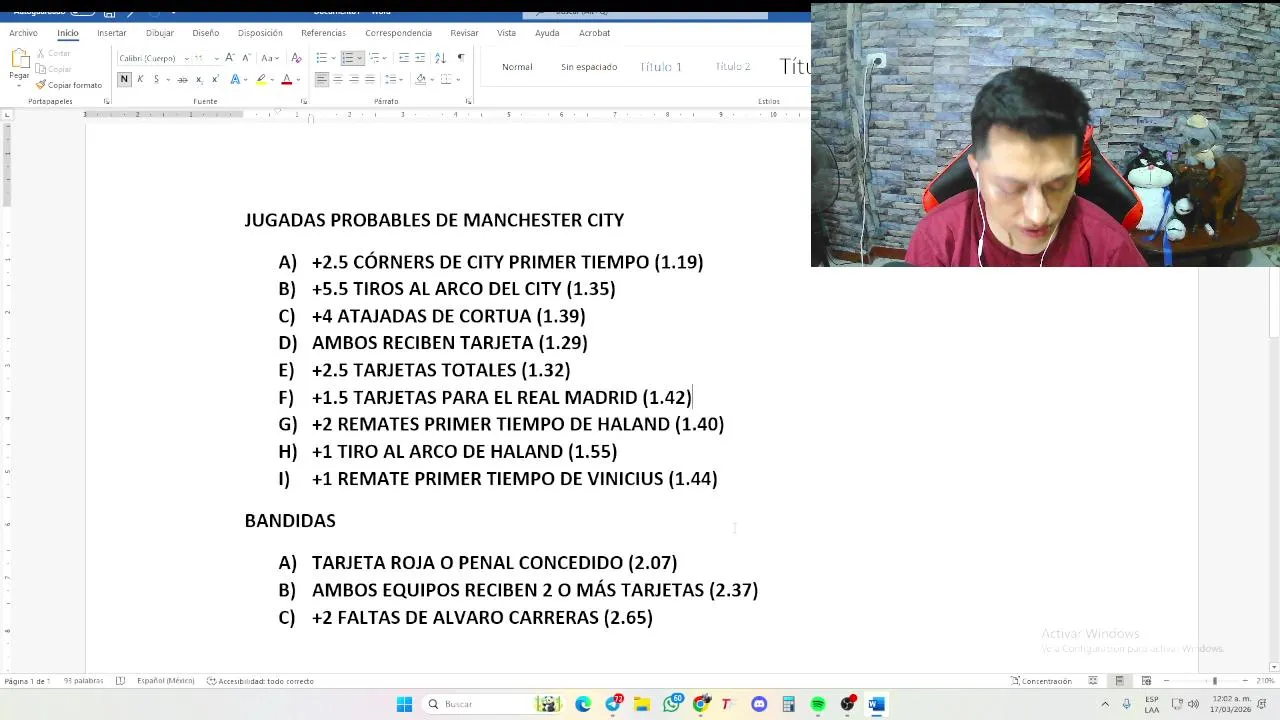The width and height of the screenshot is (1280, 720).
Task: Switch to the Diseño tab
Action: pos(206,33)
